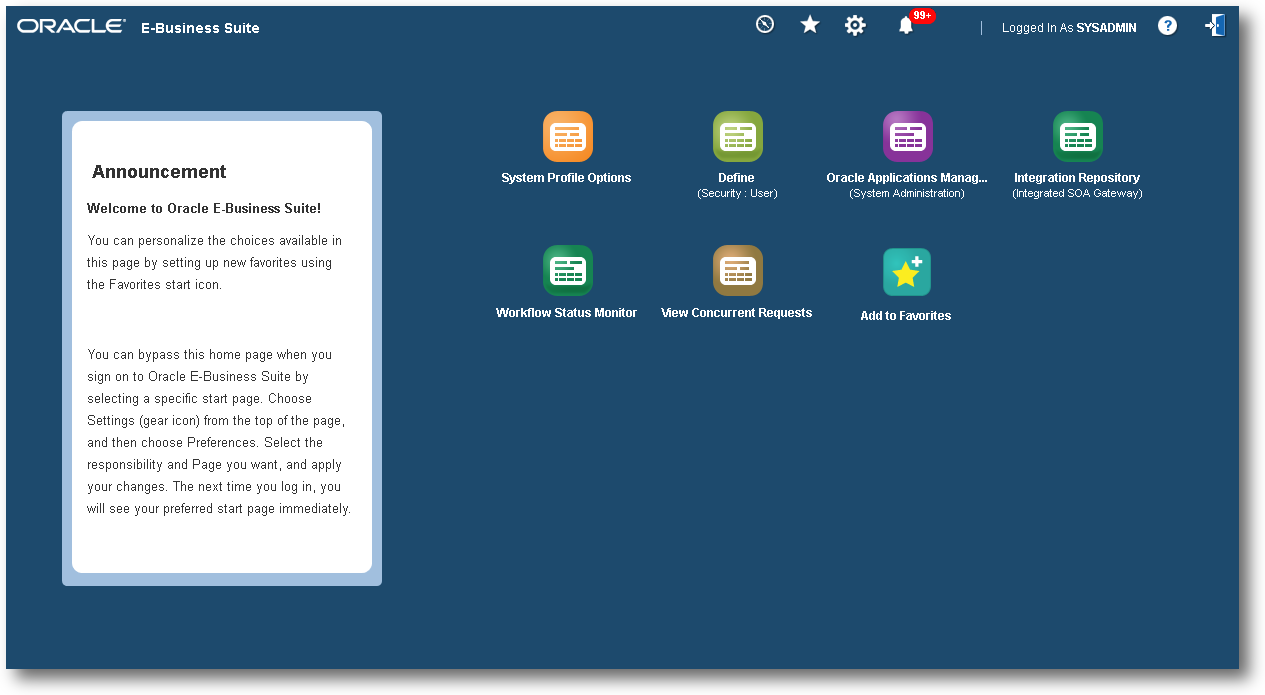Screen dimensions: 1265x695
Task: Click the Integration Repository label
Action: (x=1077, y=178)
